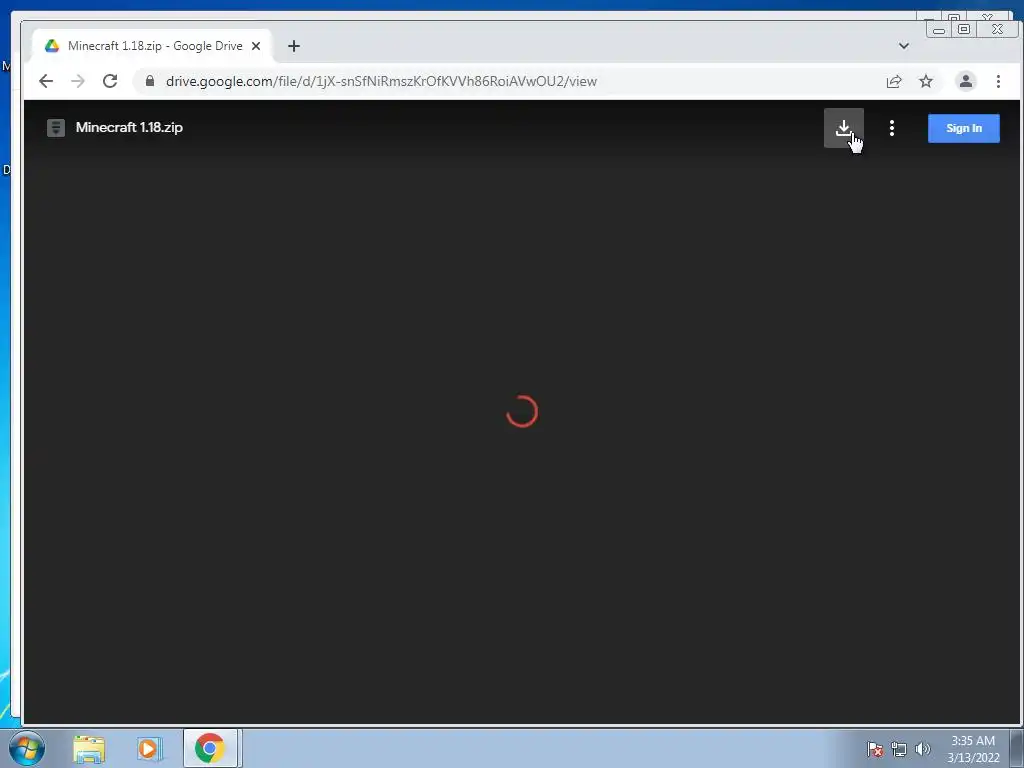Image resolution: width=1024 pixels, height=768 pixels.
Task: Click the Chrome taskbar button
Action: tap(210, 748)
